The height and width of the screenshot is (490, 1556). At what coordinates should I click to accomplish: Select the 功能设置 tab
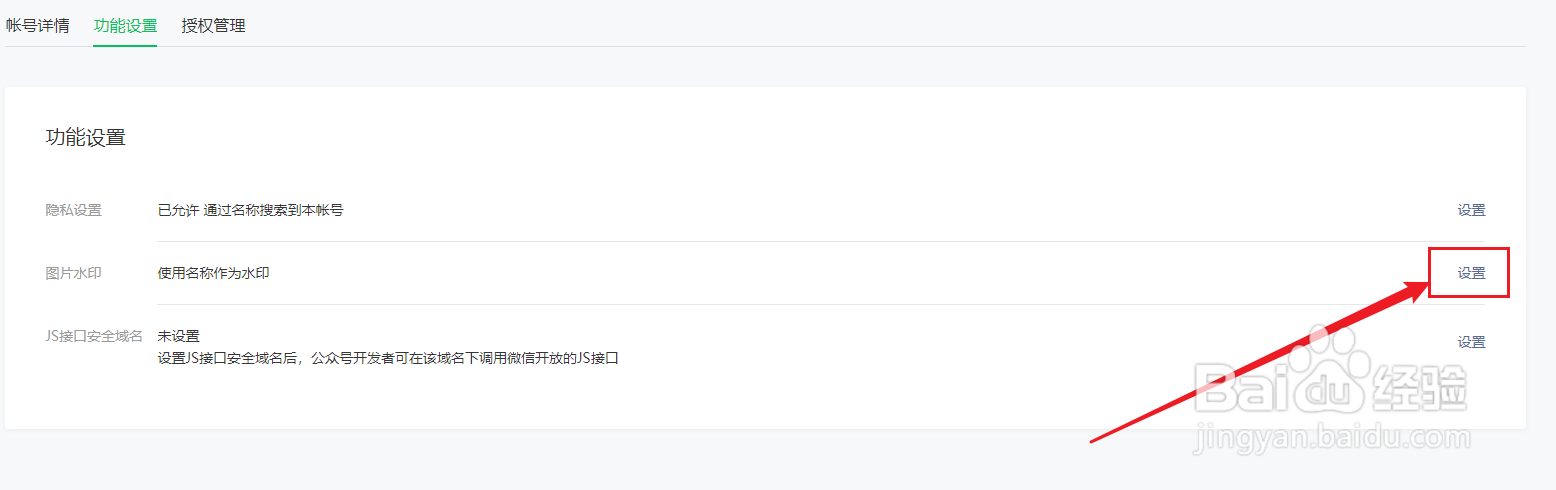[x=125, y=26]
